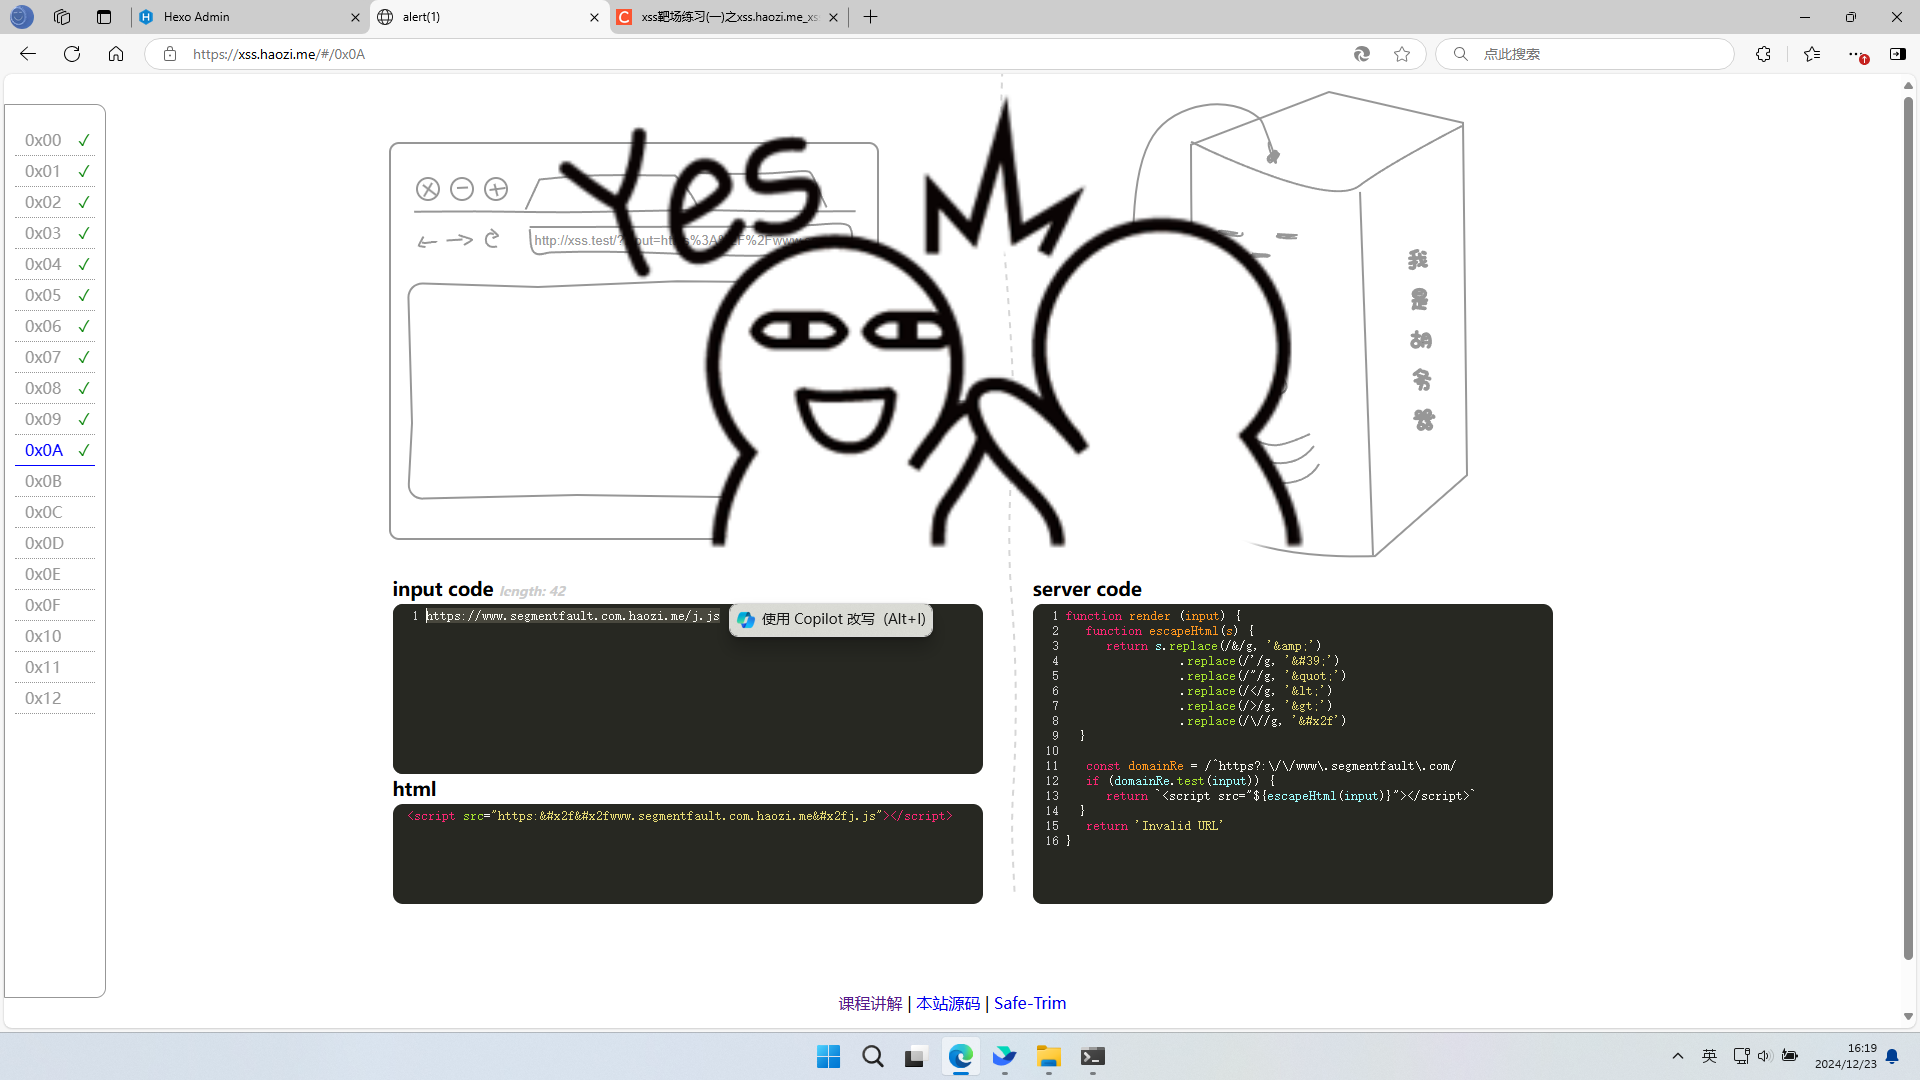Click the html output code box
This screenshot has width=1920, height=1080.
(688, 854)
